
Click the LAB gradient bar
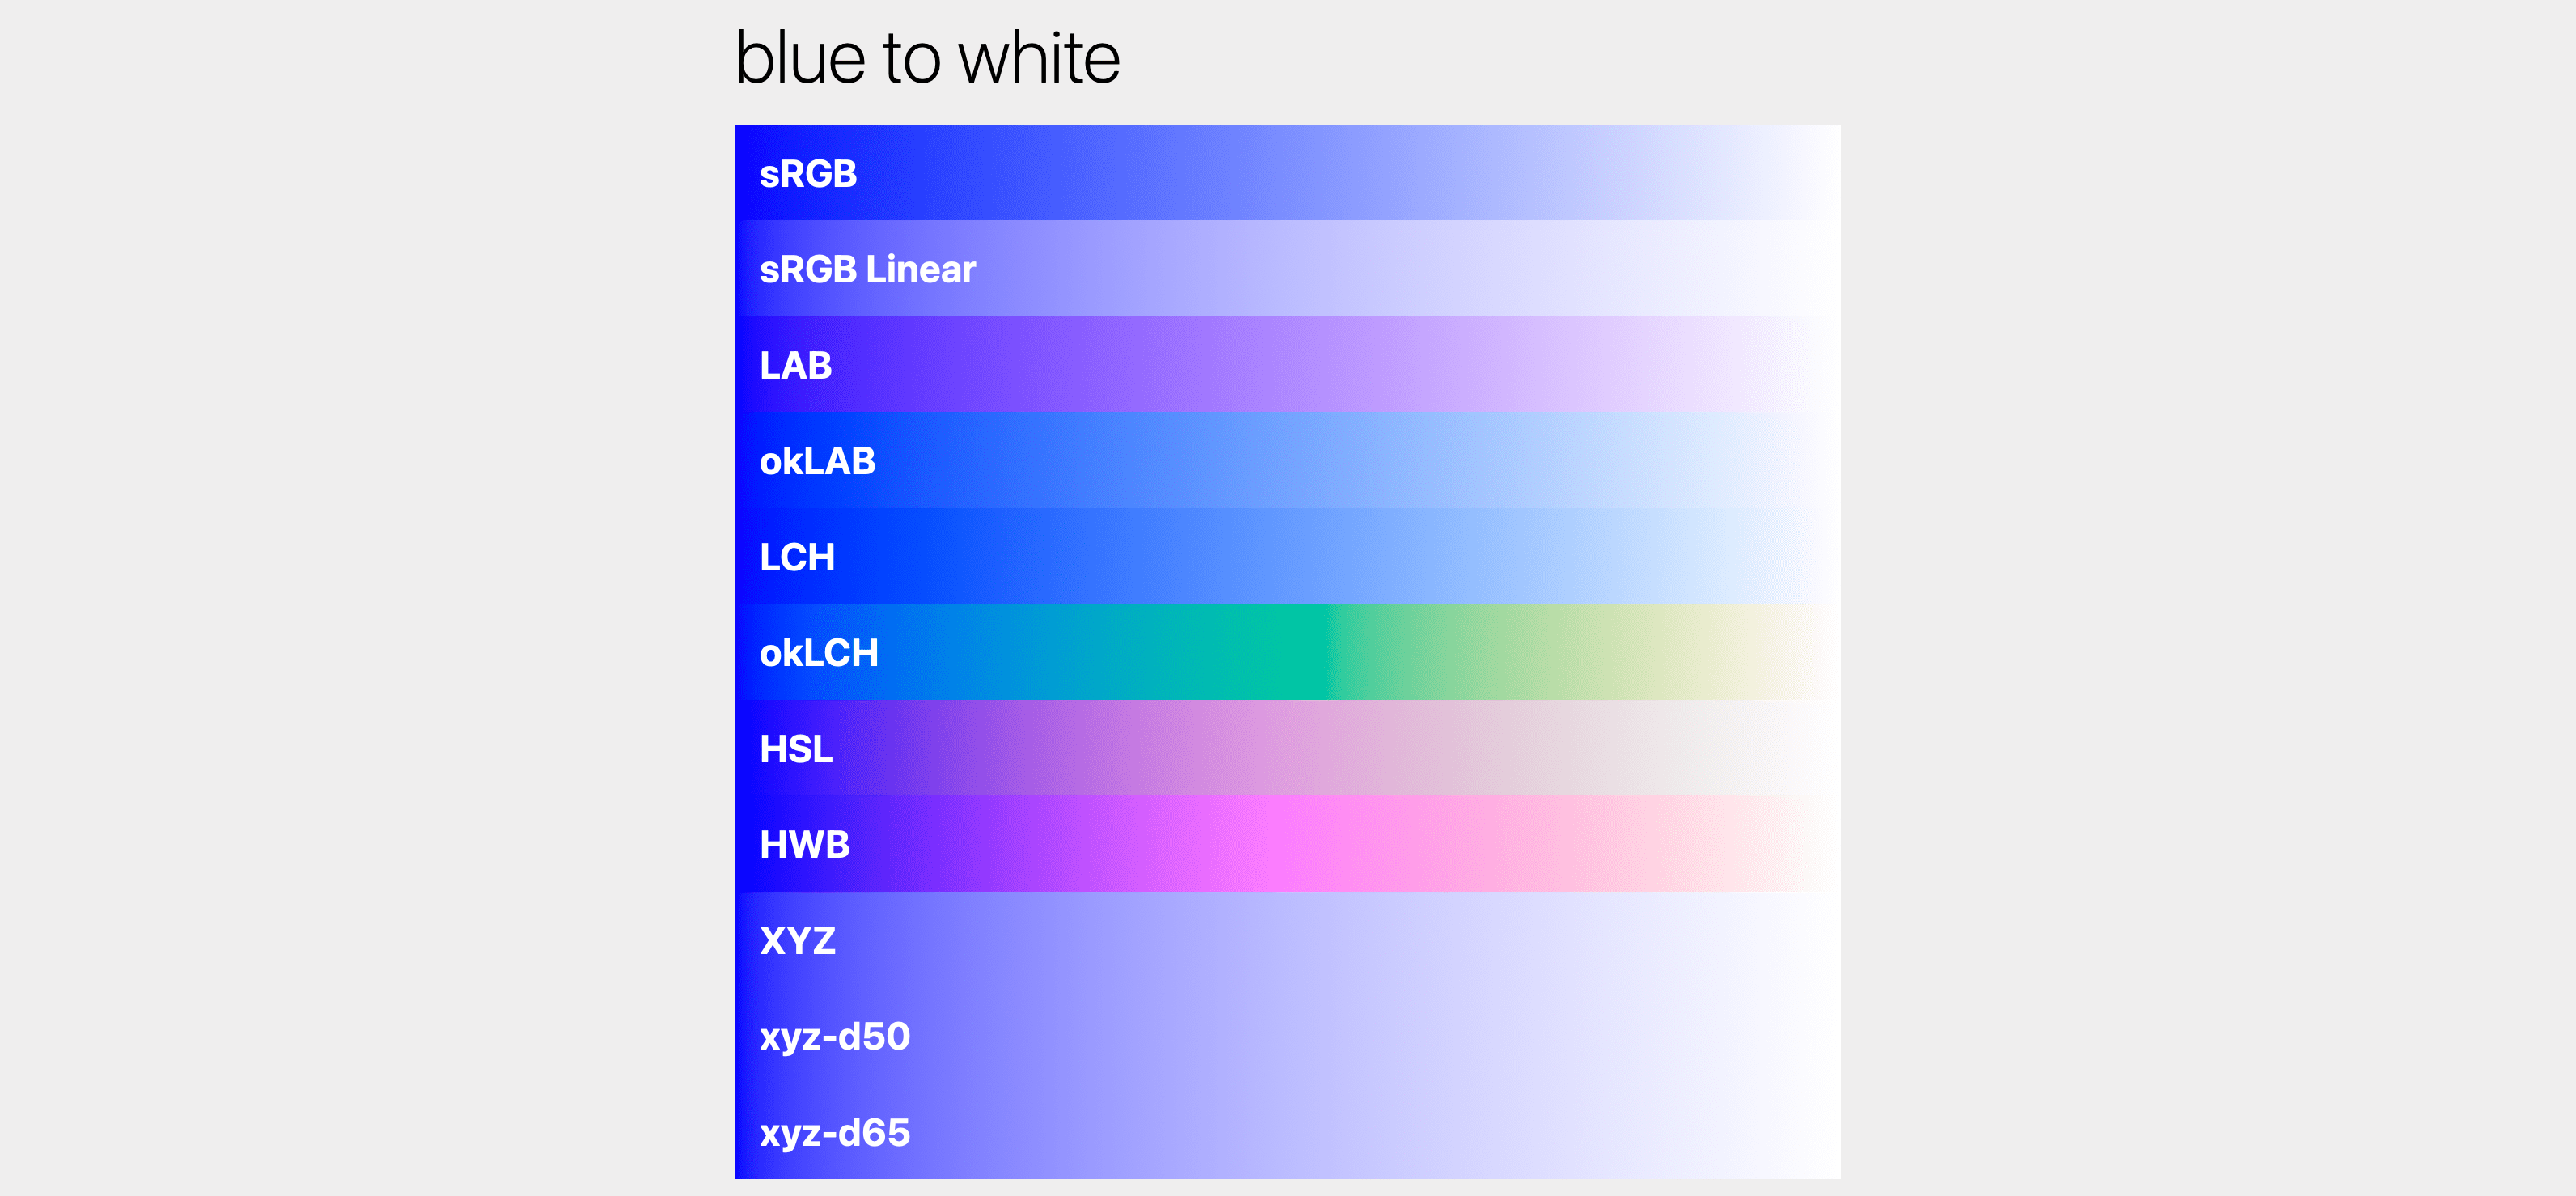(x=1287, y=365)
